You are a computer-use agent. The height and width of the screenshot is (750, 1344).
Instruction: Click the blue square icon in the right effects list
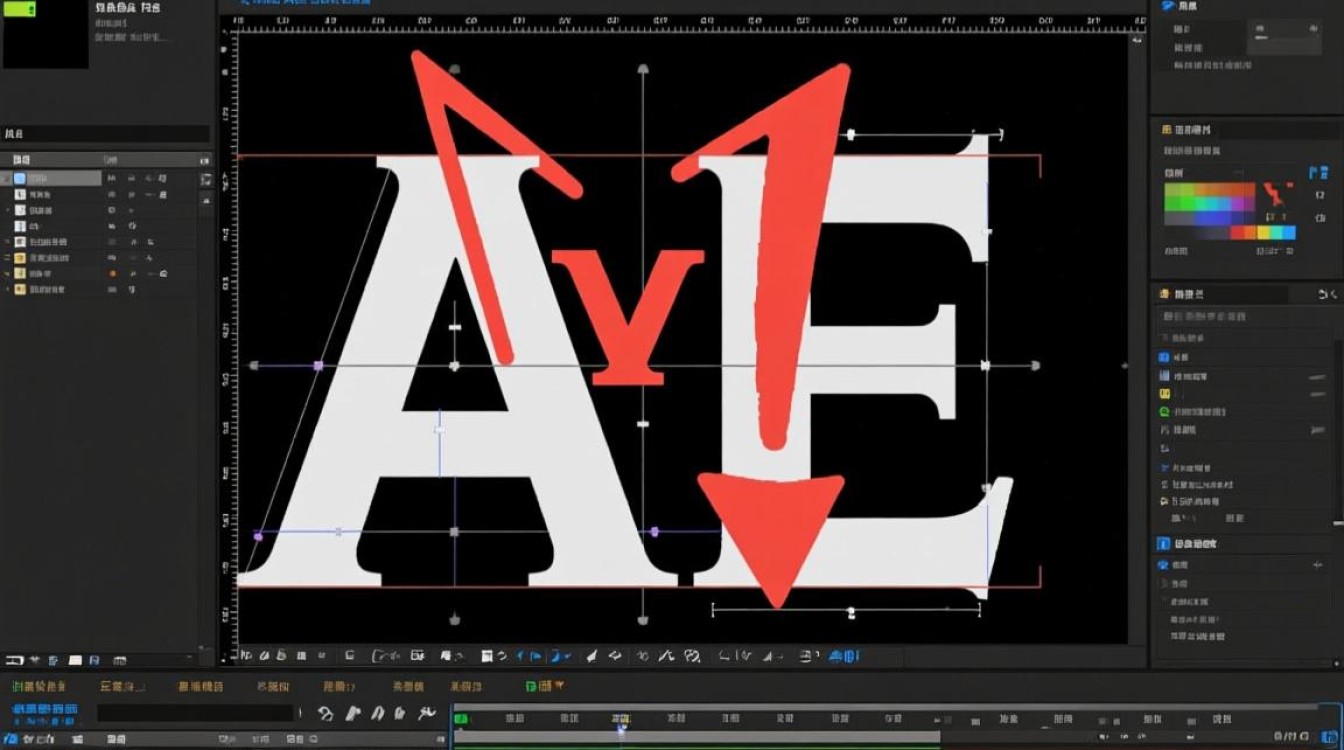coord(1164,357)
